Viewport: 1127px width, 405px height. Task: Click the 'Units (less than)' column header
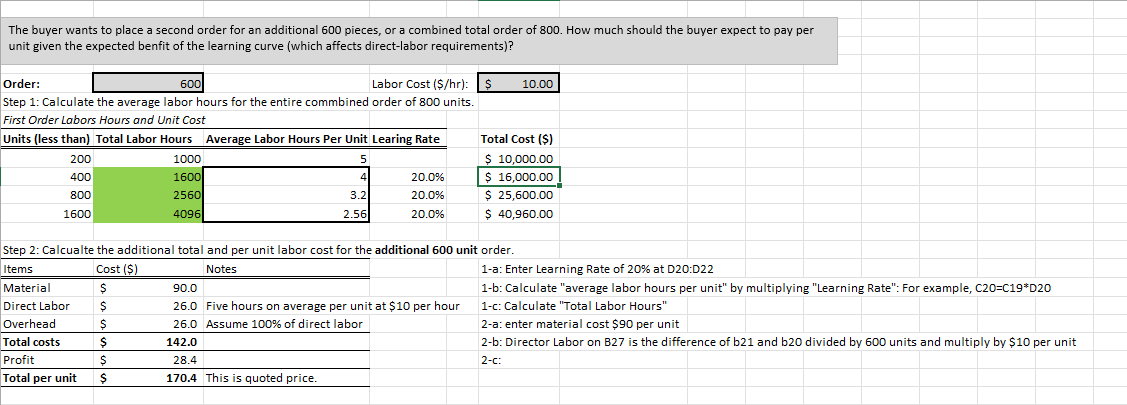pyautogui.click(x=47, y=139)
